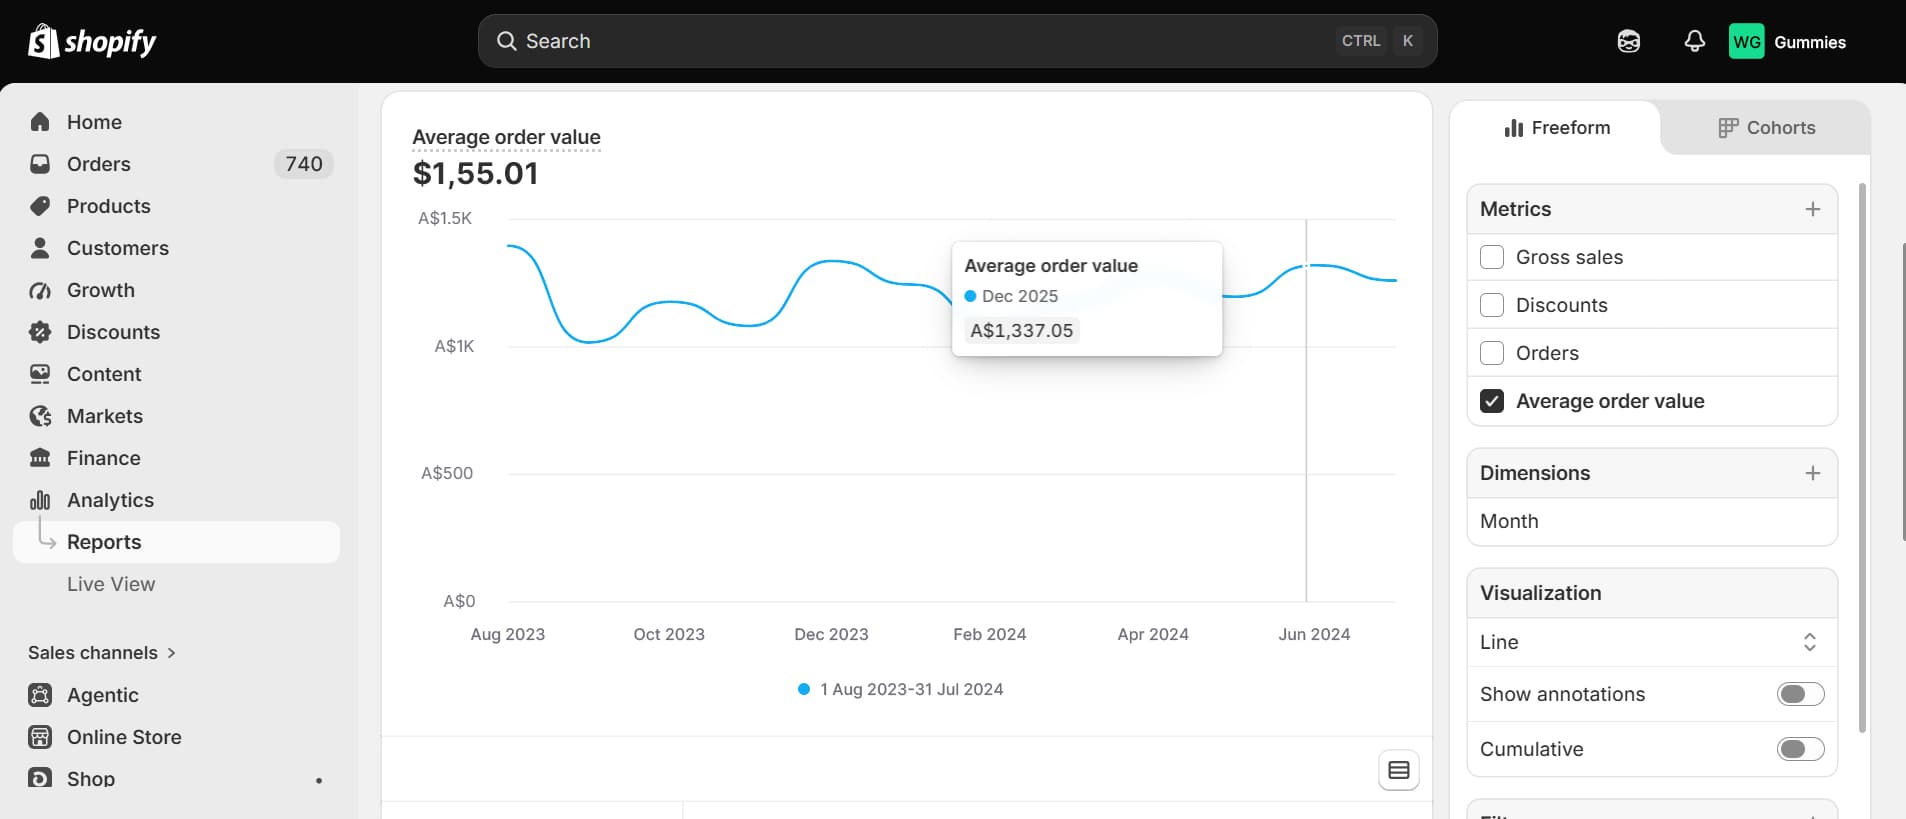Viewport: 1906px width, 819px height.
Task: Open Content section
Action: (x=104, y=374)
